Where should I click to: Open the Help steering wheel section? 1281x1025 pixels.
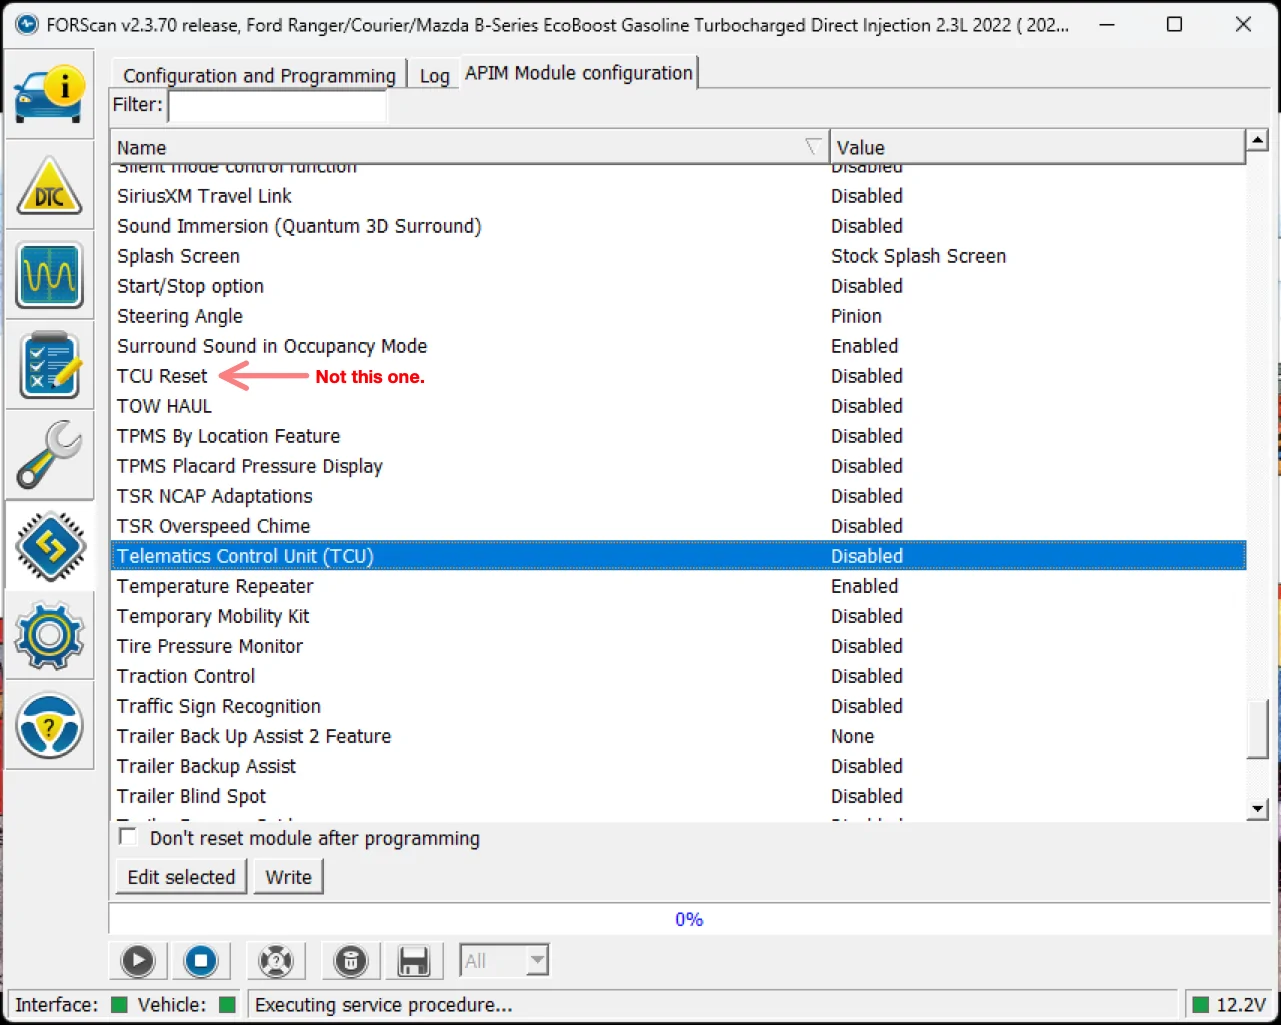tap(49, 725)
